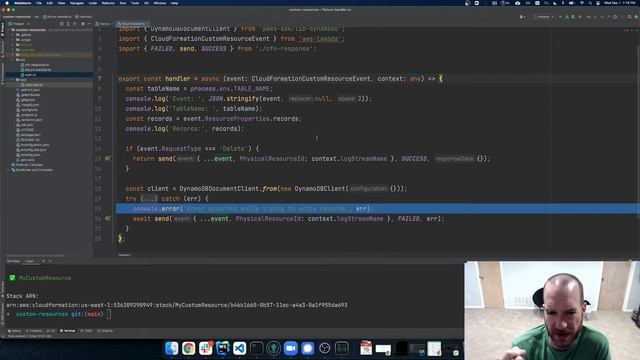Open WebStorm from the Dock
Viewport: 640px width, 360px height.
222,348
